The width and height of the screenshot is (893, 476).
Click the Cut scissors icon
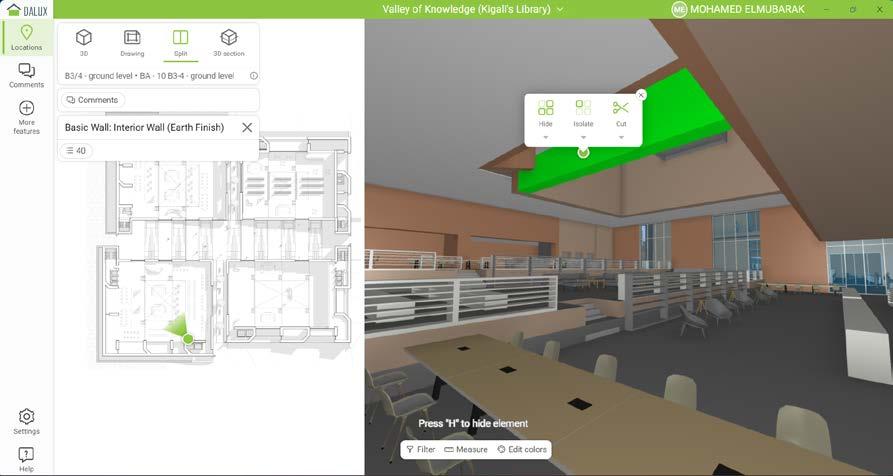[x=621, y=107]
